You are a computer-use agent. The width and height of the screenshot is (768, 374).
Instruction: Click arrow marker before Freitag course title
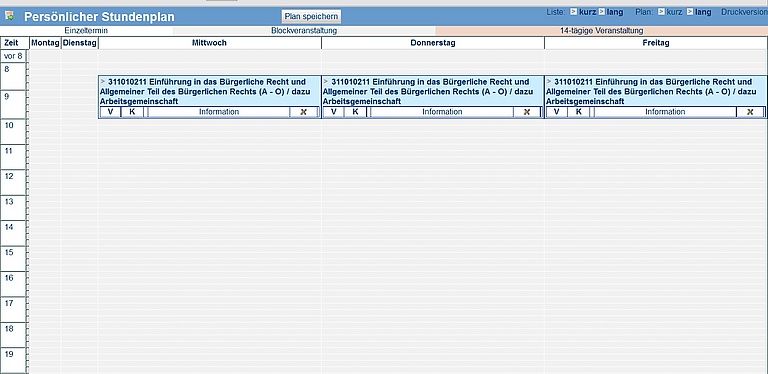pos(550,81)
